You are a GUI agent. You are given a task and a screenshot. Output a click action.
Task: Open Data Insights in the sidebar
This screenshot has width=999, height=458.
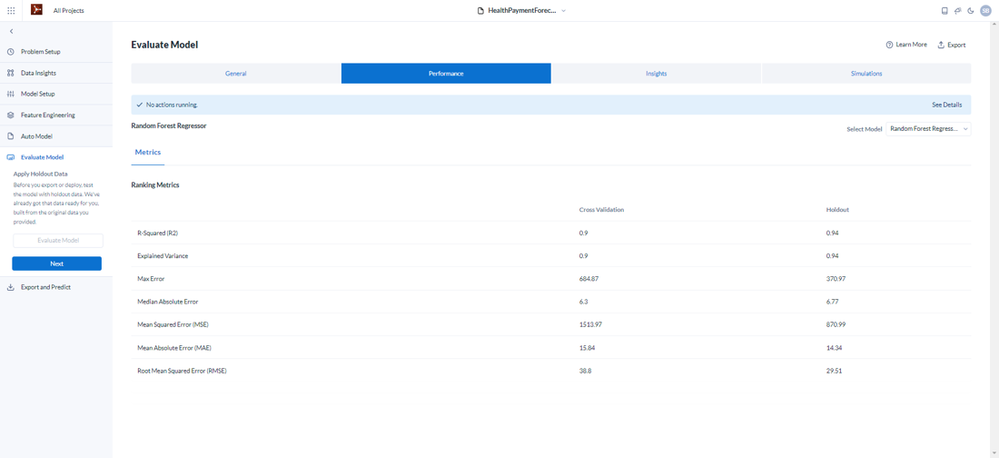(x=38, y=73)
